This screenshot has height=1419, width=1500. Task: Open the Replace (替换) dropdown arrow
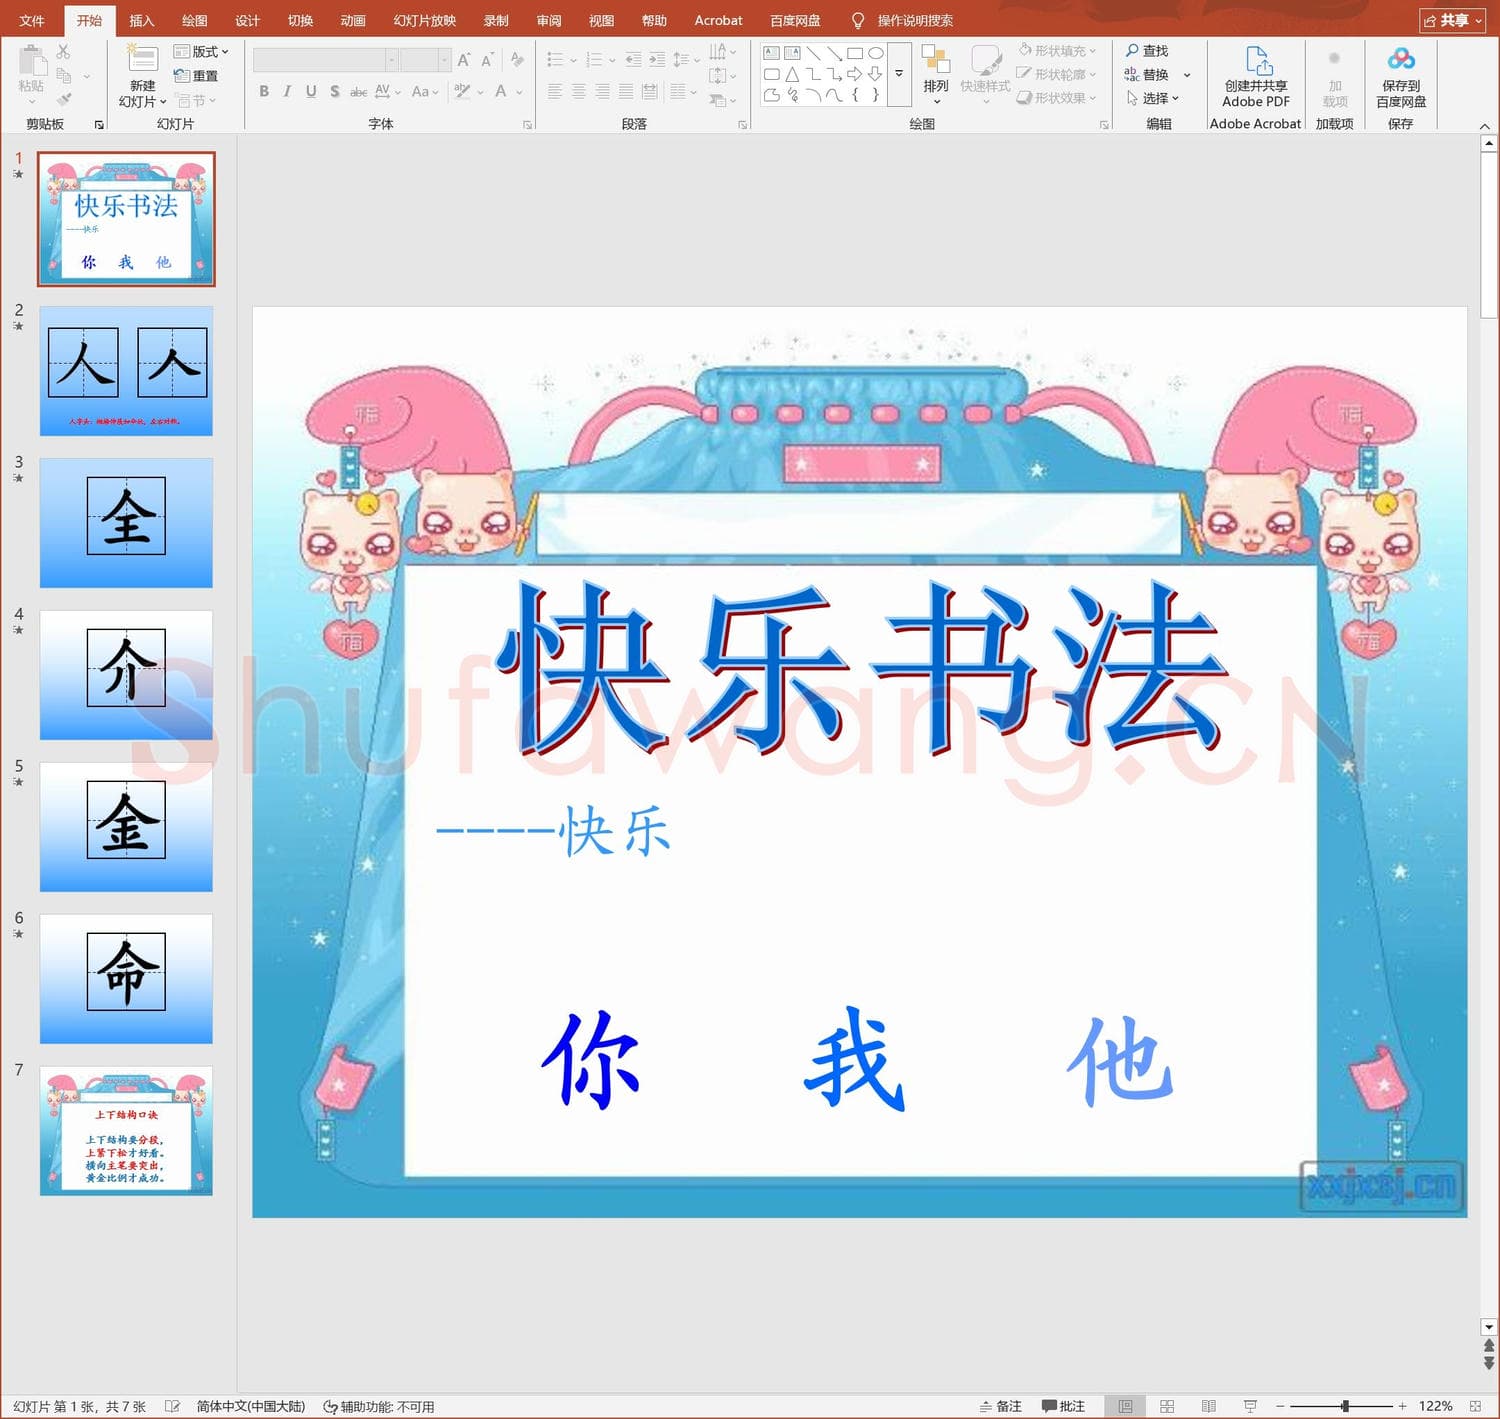coord(1187,75)
